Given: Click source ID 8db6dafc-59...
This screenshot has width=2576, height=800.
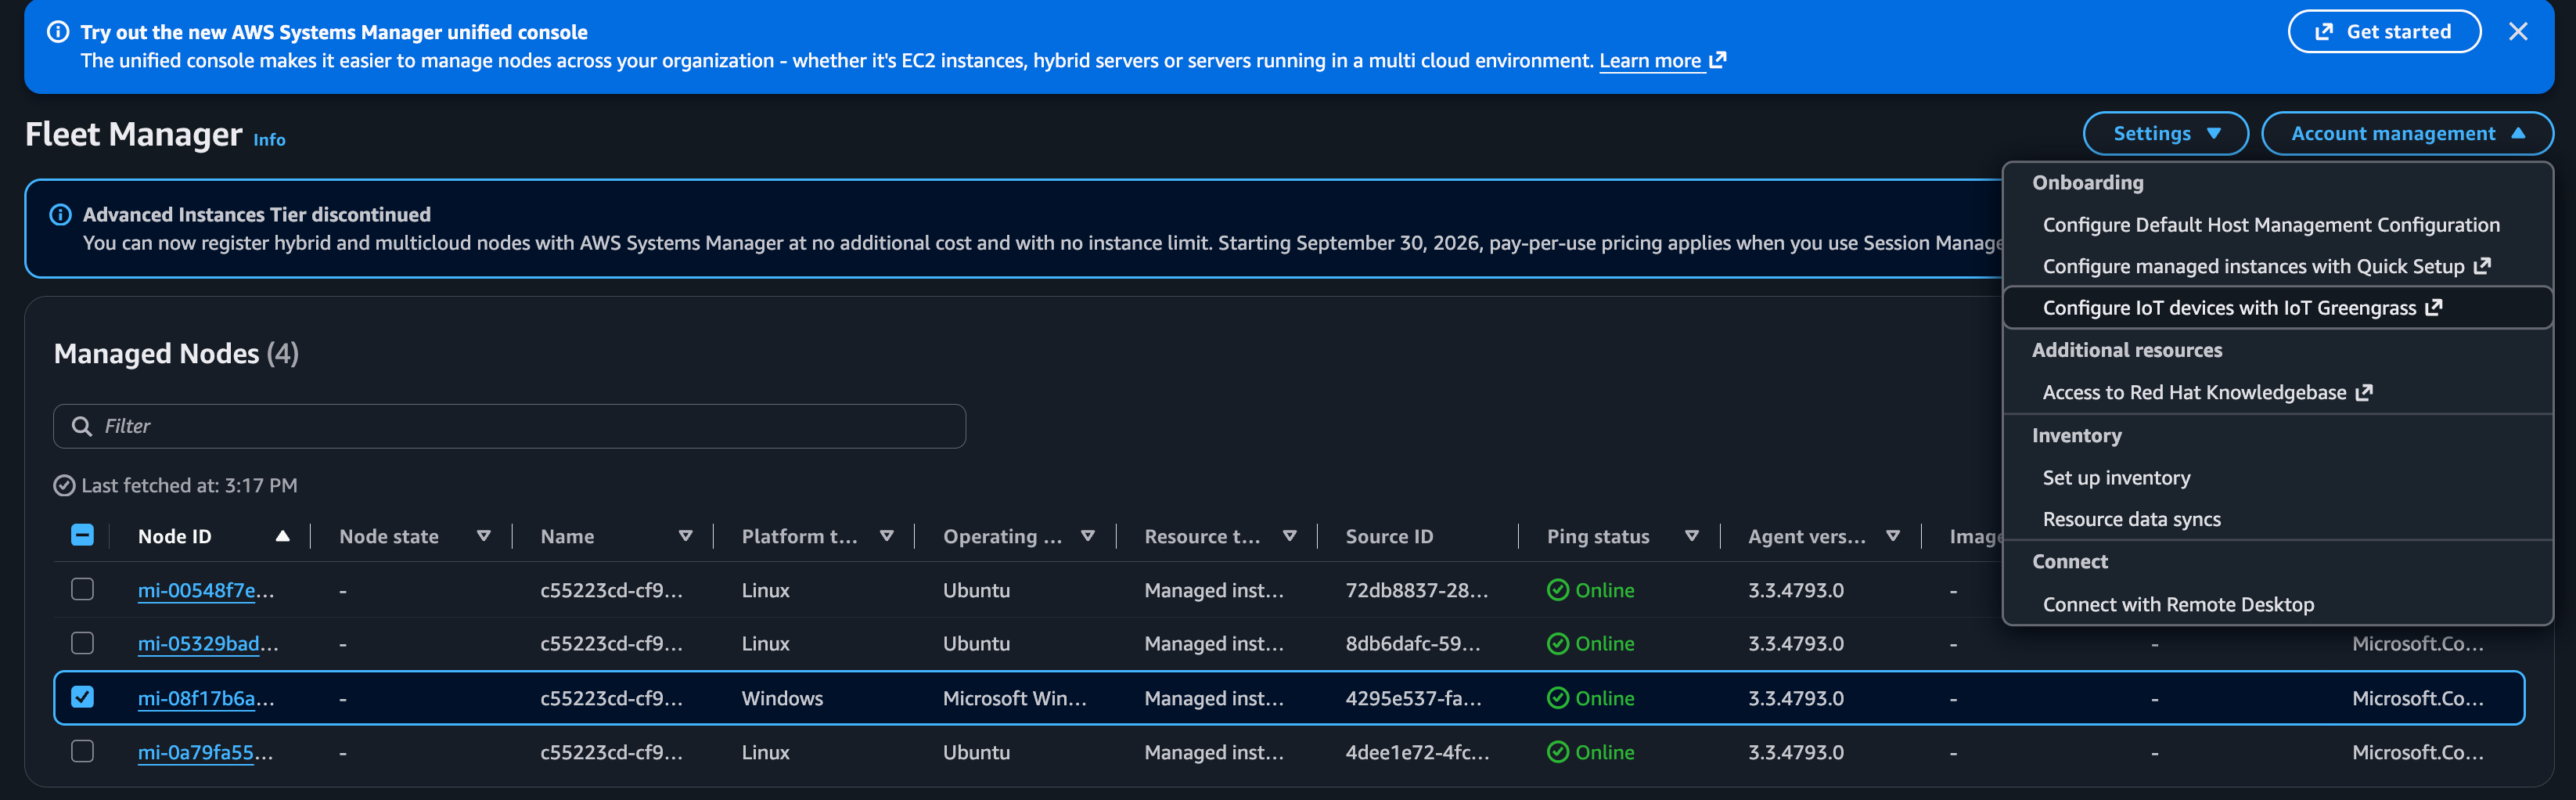Looking at the screenshot, I should 1413,645.
